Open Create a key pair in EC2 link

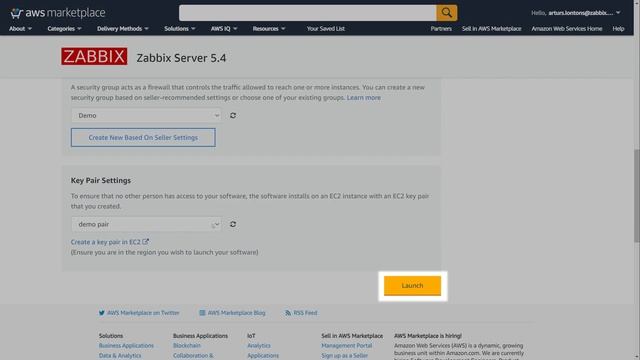[x=109, y=242]
